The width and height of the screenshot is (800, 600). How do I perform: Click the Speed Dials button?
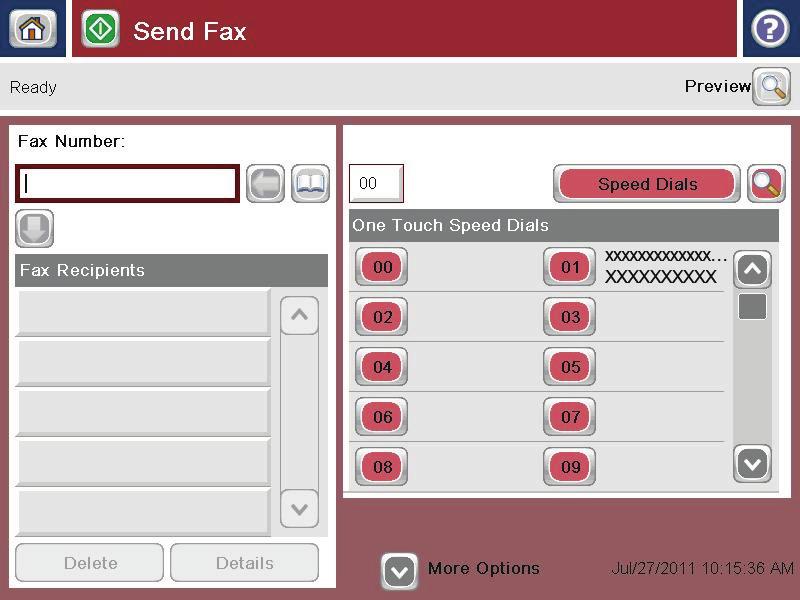(647, 184)
